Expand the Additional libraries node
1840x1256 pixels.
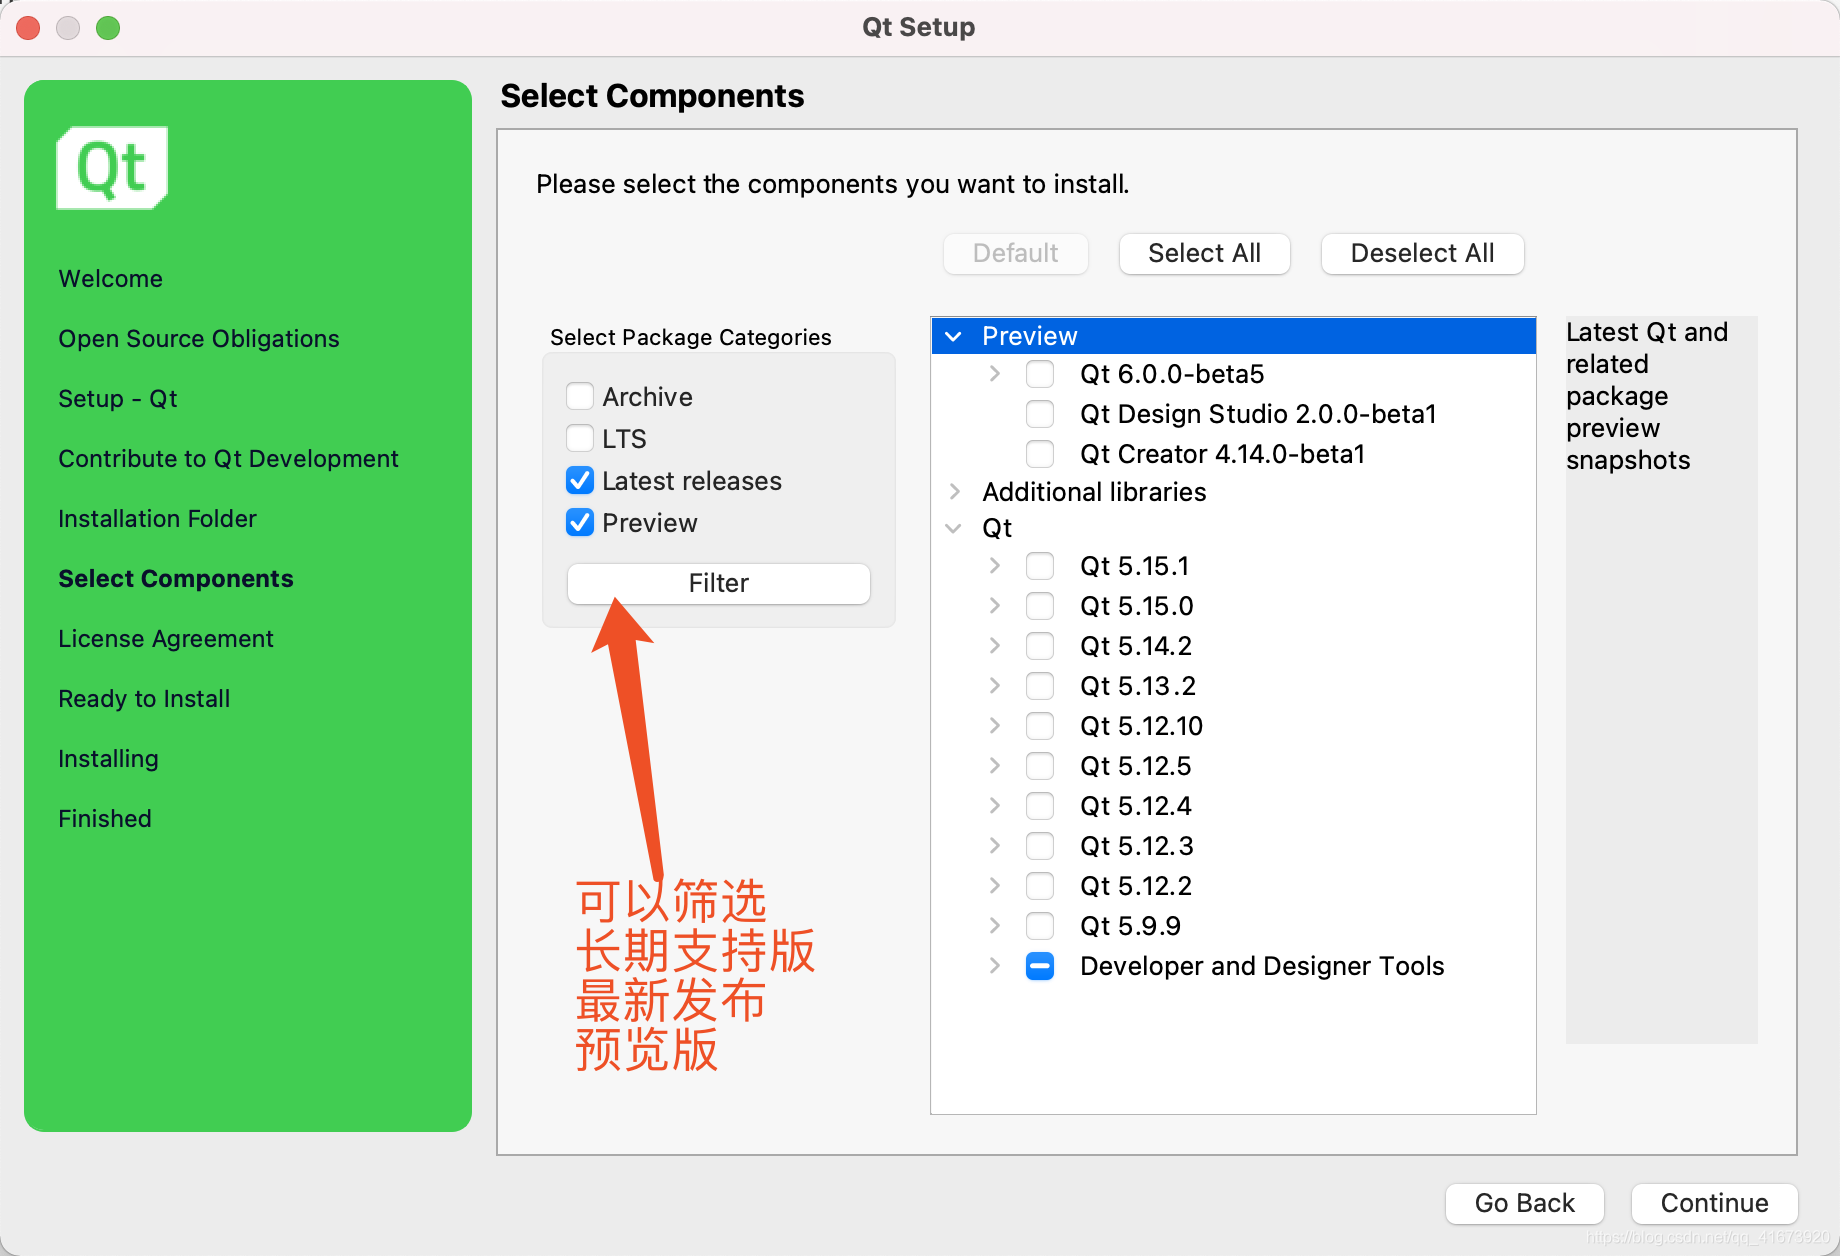(953, 491)
